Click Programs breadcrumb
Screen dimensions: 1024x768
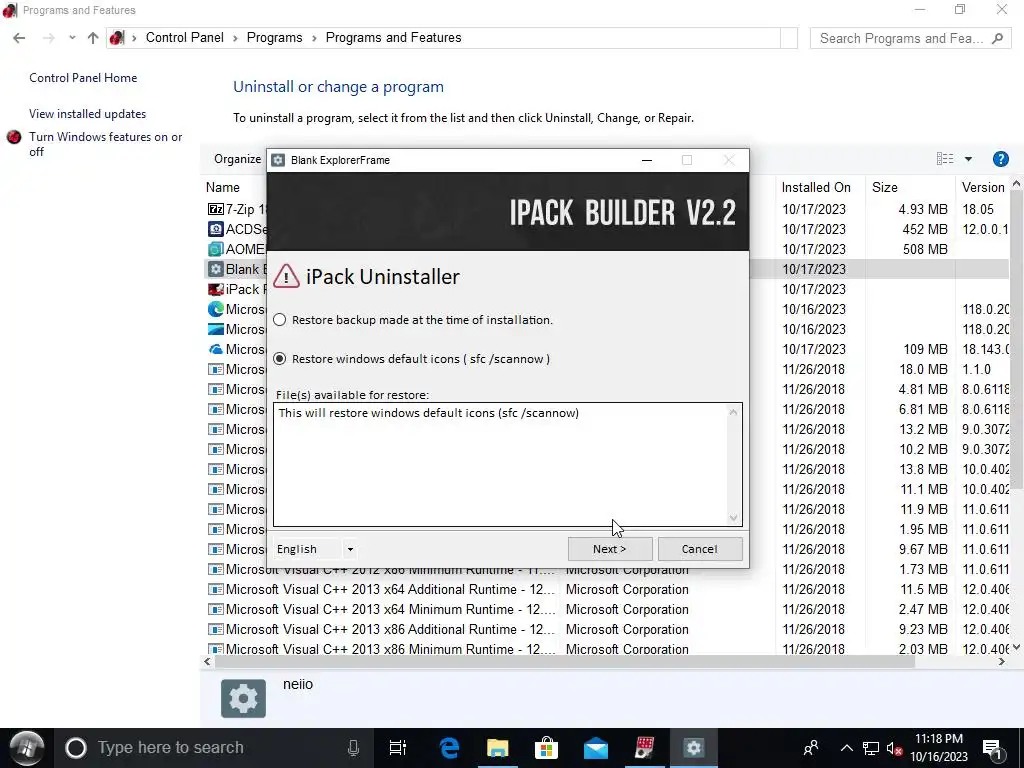coord(274,38)
